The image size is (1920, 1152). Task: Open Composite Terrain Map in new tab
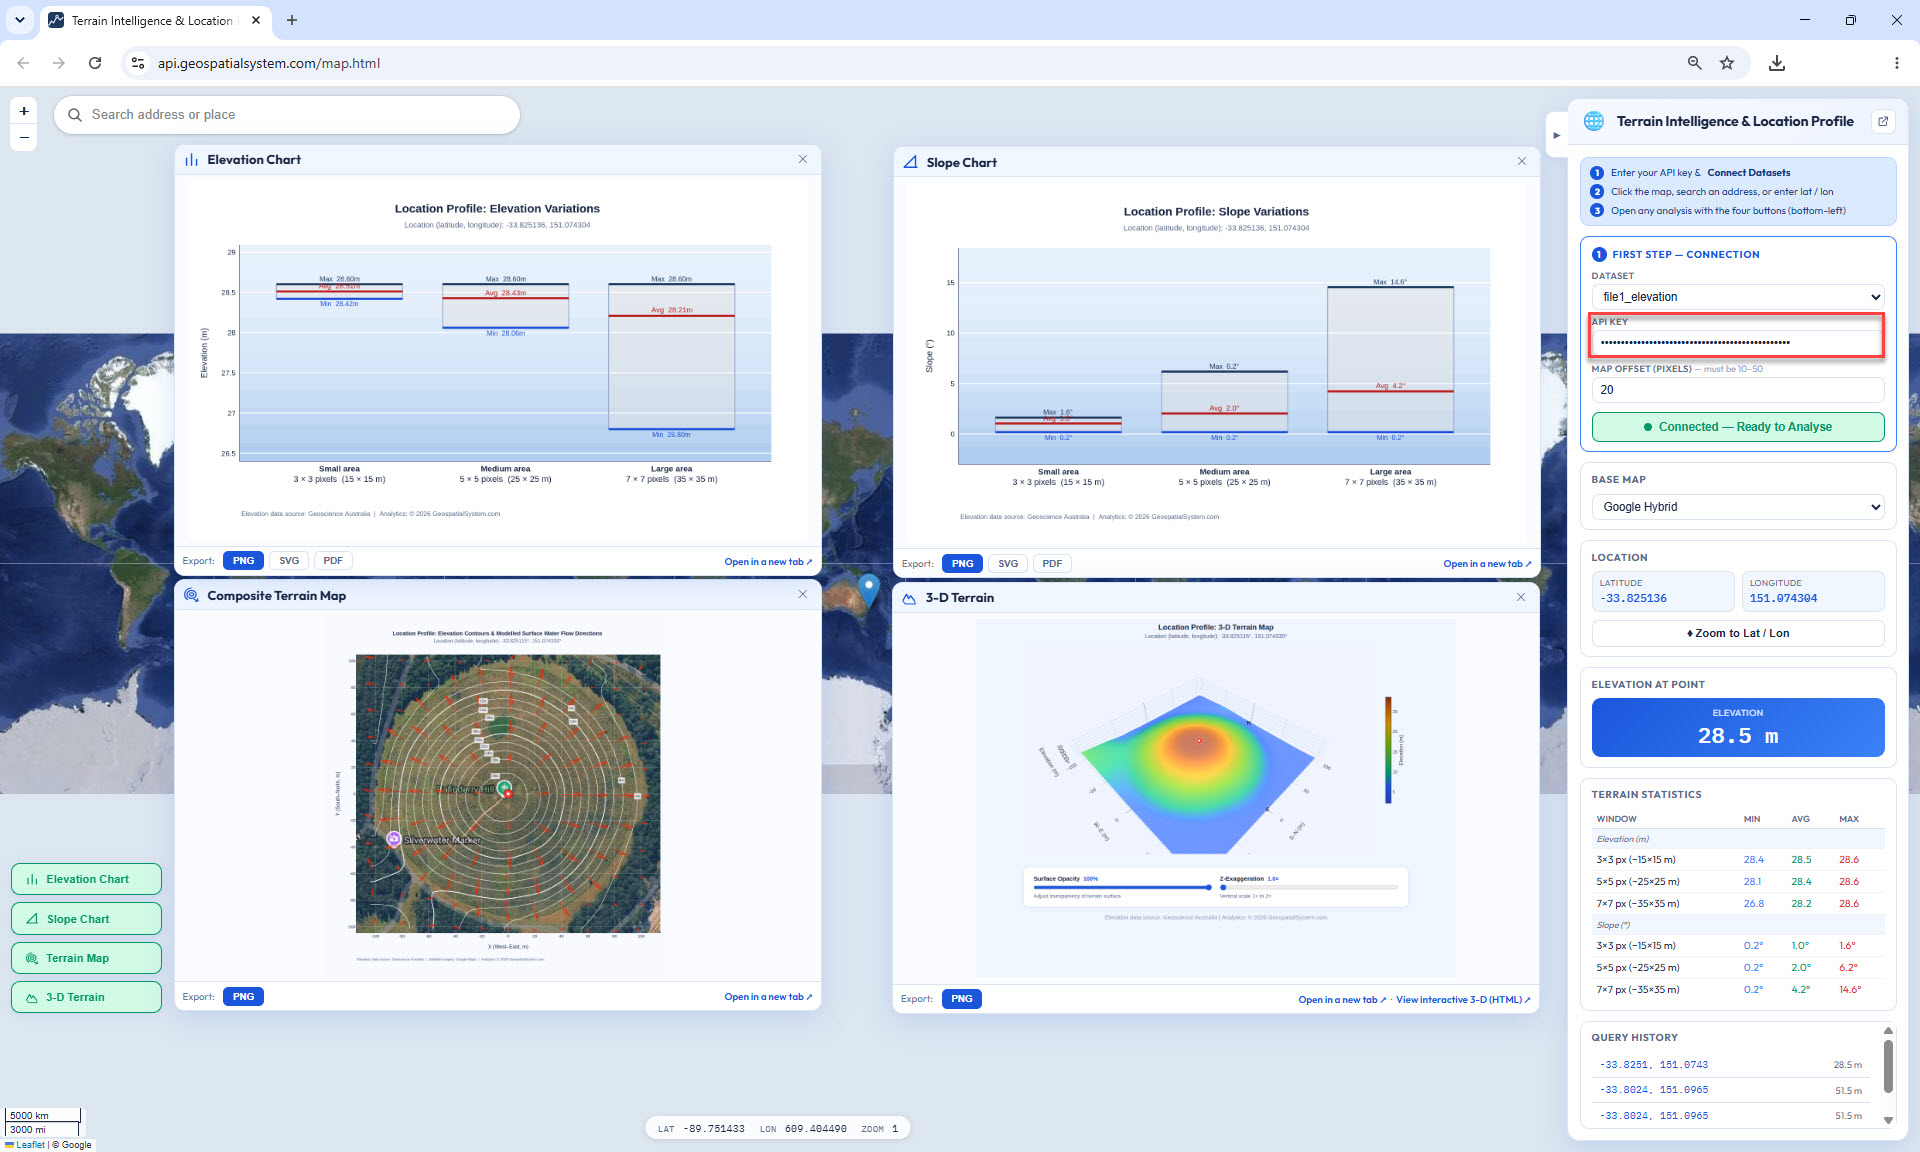(768, 997)
